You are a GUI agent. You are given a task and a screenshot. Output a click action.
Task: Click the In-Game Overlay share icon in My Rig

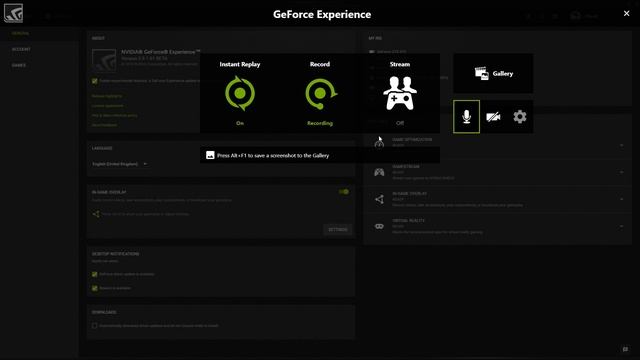(x=379, y=199)
